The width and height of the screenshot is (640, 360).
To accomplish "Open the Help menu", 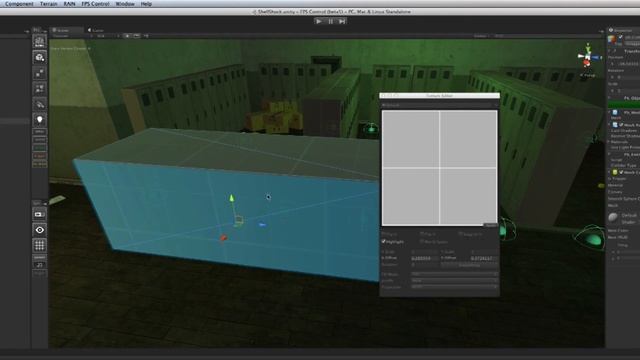I will pyautogui.click(x=146, y=4).
